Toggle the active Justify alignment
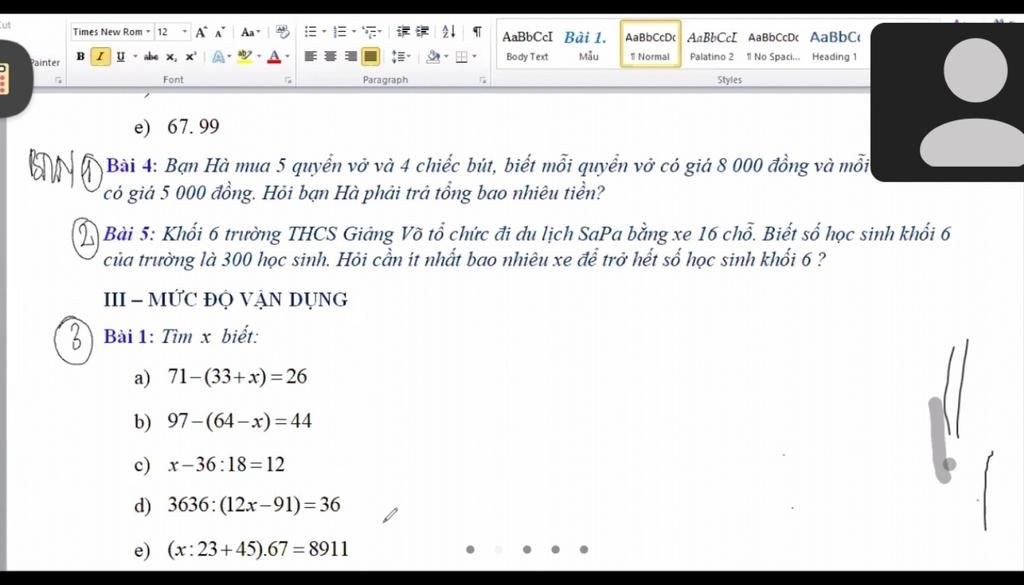Screen dimensions: 1024x585 coord(370,57)
